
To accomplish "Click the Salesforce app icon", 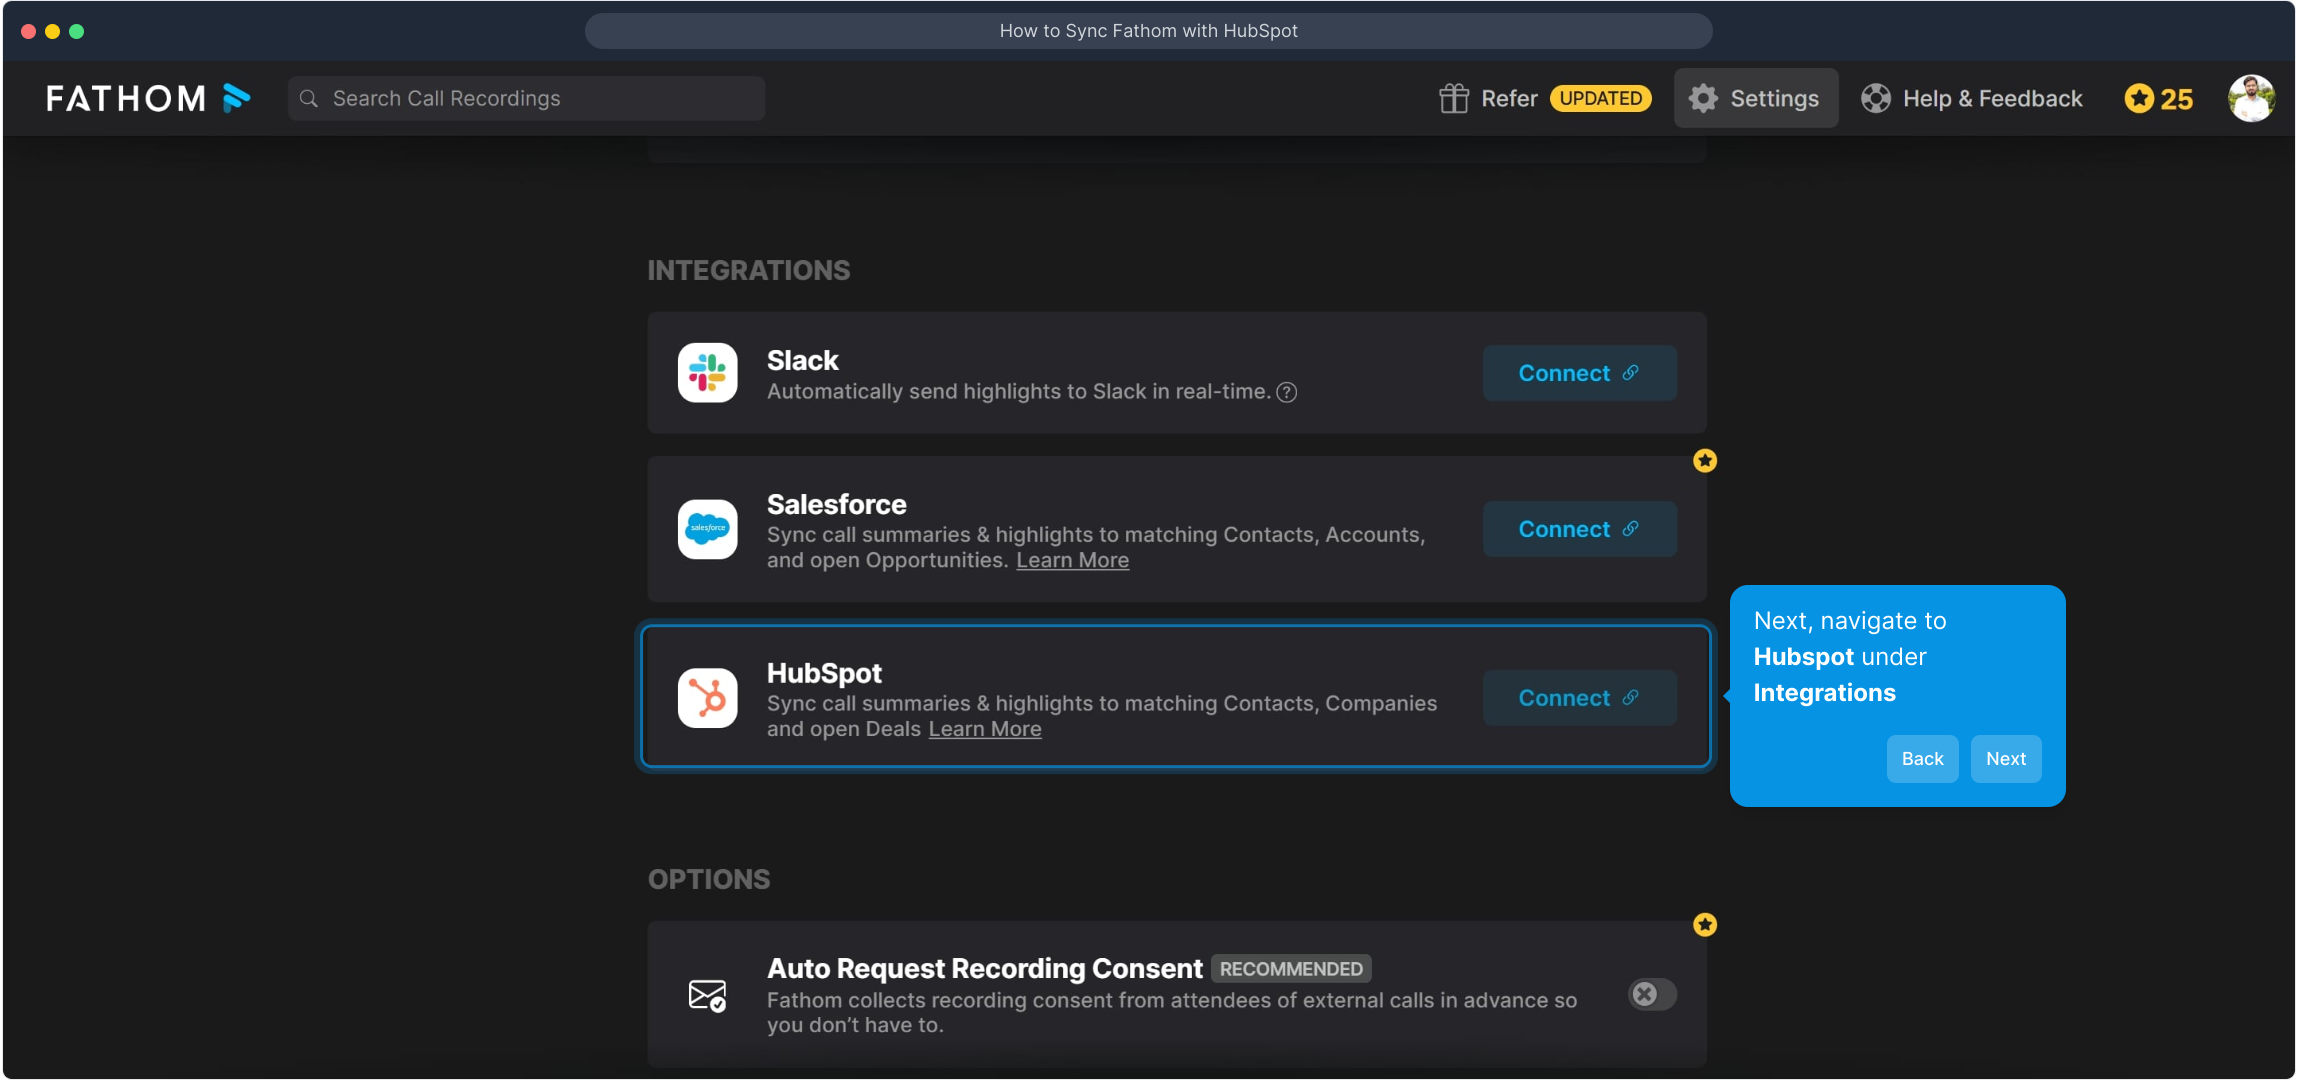I will tap(708, 529).
